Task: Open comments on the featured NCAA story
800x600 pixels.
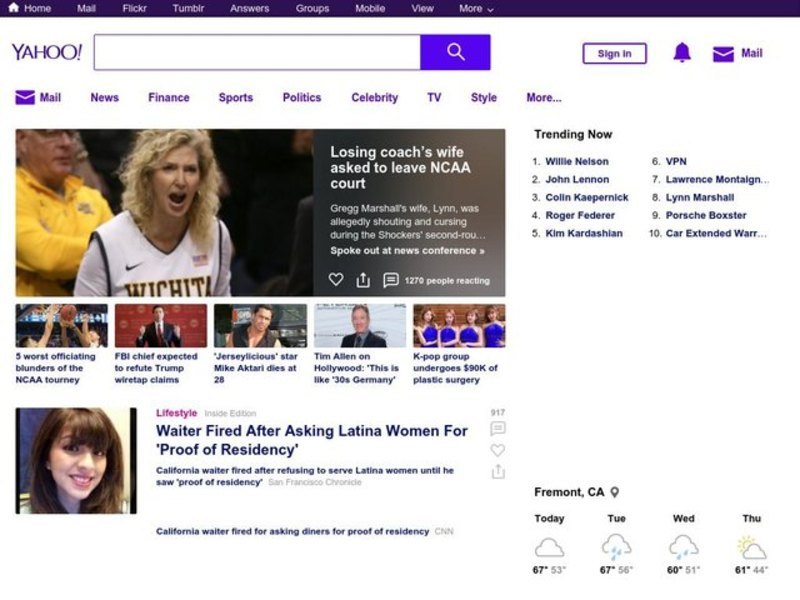Action: point(391,280)
